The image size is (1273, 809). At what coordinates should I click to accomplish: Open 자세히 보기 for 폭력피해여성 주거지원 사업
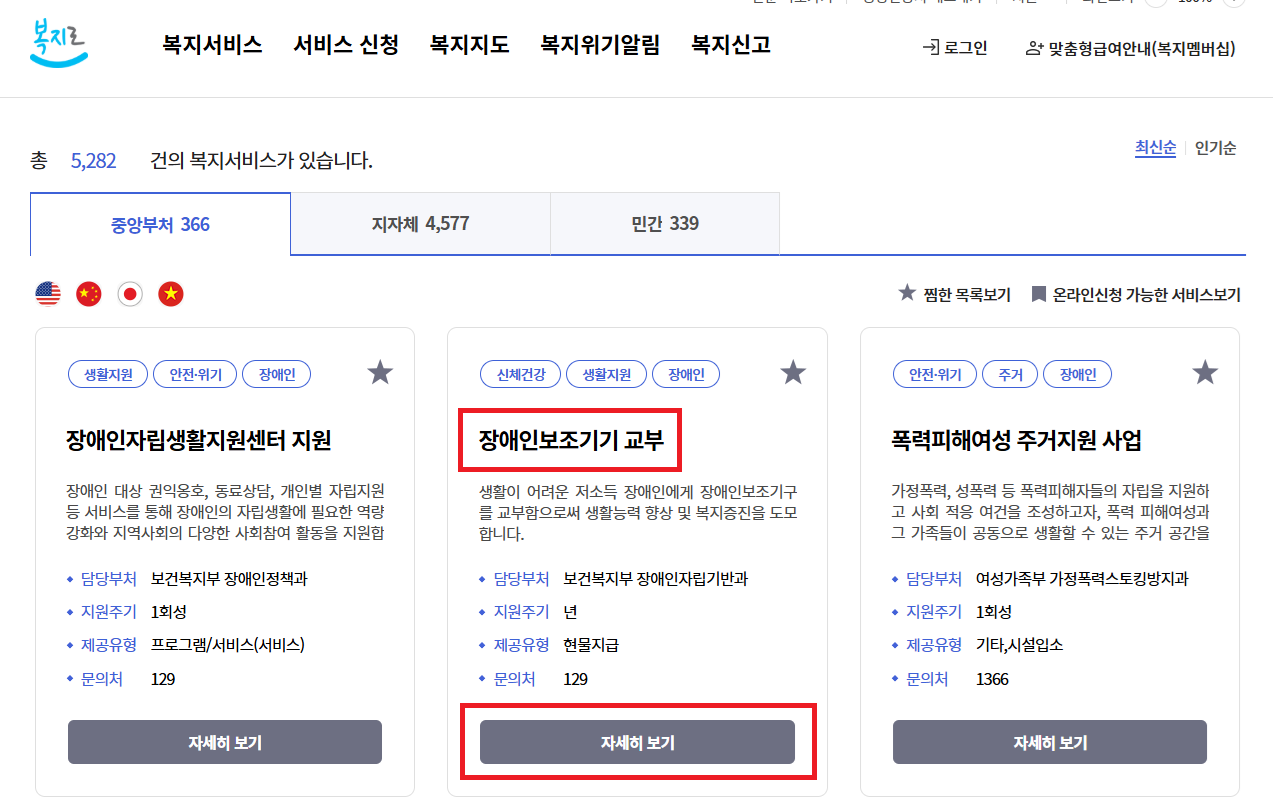coord(1049,741)
